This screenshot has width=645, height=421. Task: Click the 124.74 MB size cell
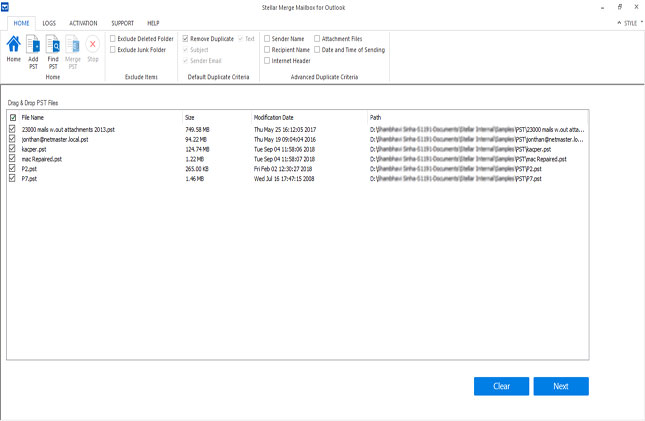tap(197, 149)
